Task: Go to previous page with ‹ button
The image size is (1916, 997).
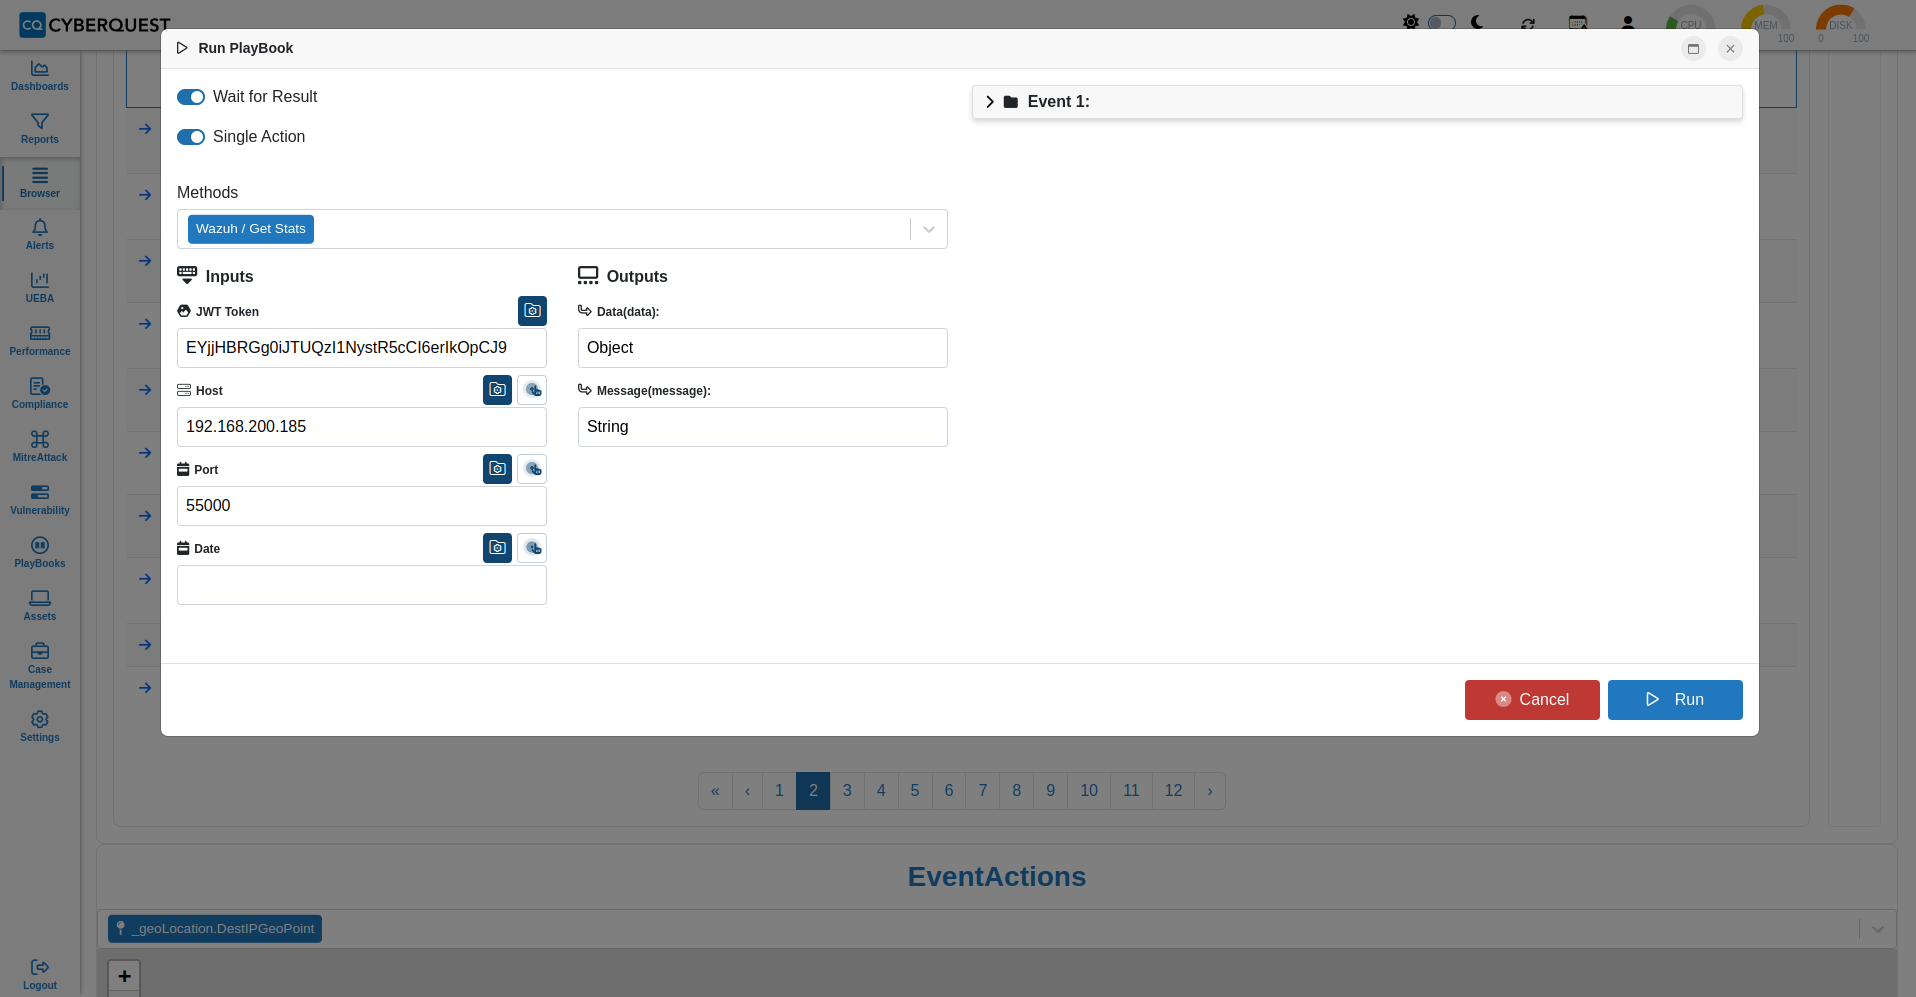Action: click(747, 791)
